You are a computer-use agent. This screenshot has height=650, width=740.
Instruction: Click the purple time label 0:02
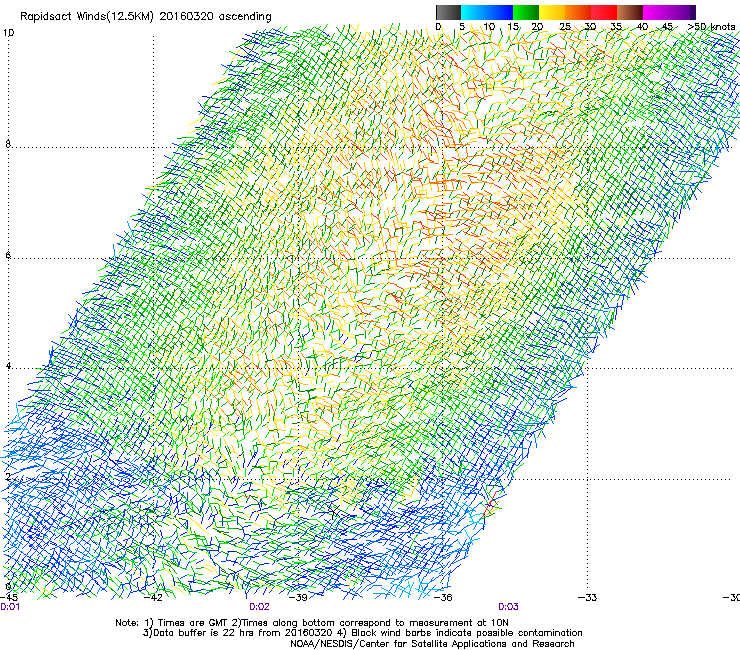pyautogui.click(x=259, y=607)
